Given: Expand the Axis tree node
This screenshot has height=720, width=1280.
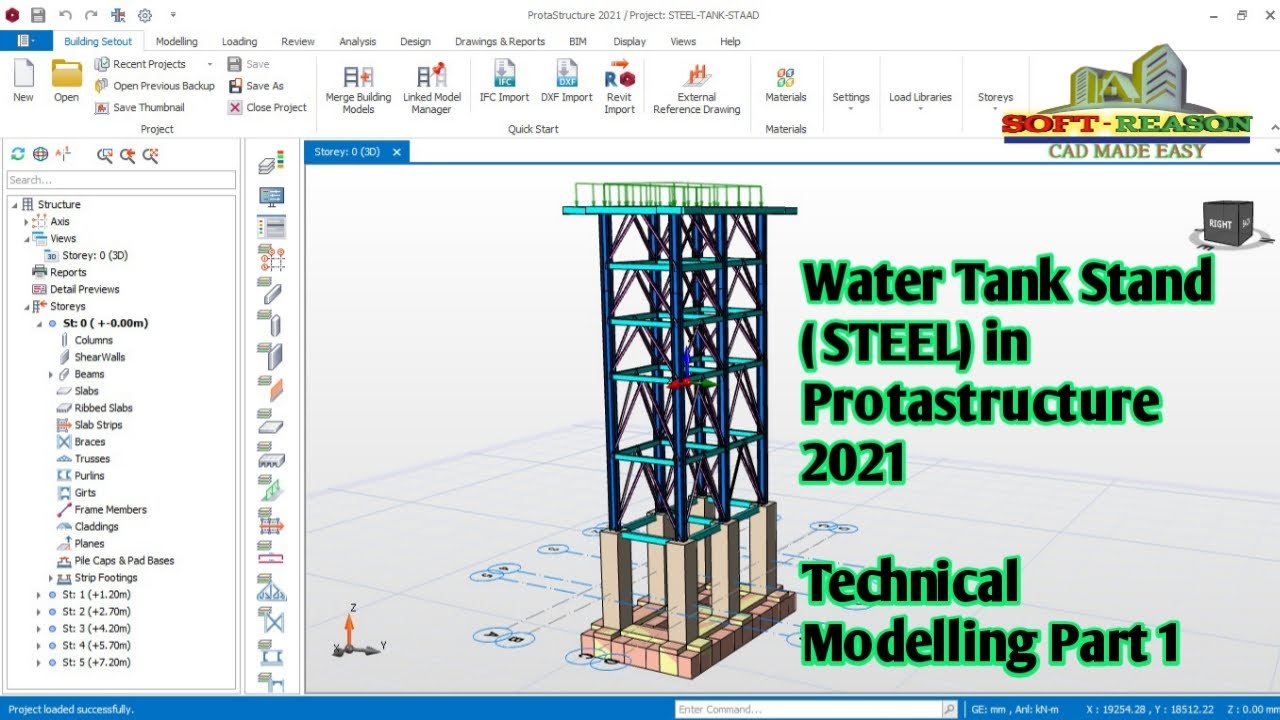Looking at the screenshot, I should click(x=27, y=222).
